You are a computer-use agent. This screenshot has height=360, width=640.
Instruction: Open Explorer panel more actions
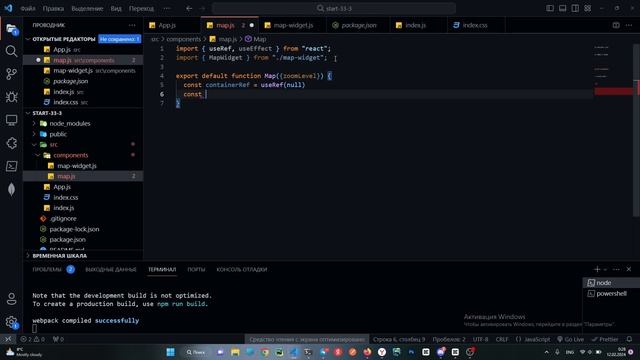coord(132,25)
